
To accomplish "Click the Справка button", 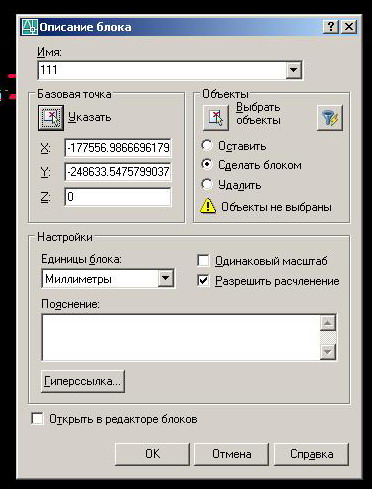I will click(x=311, y=454).
